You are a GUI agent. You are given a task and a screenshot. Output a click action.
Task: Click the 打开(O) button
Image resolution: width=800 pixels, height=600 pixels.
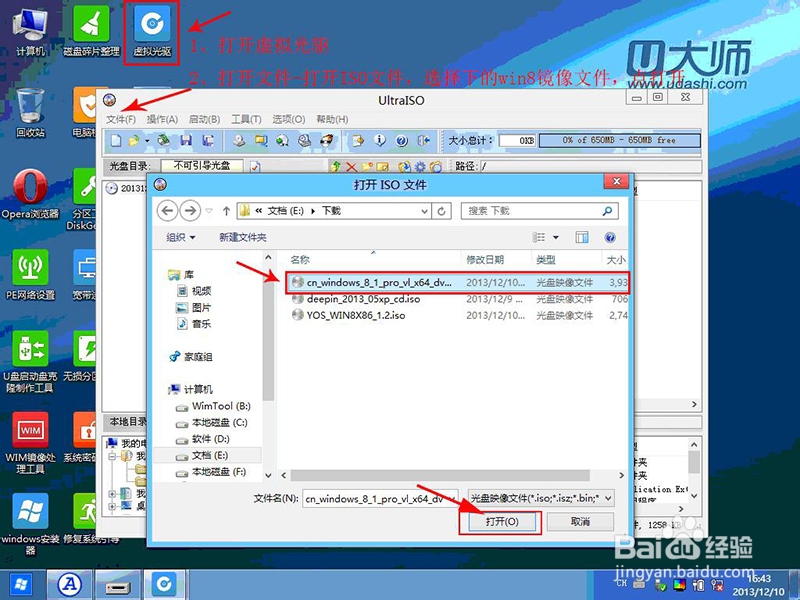click(502, 521)
